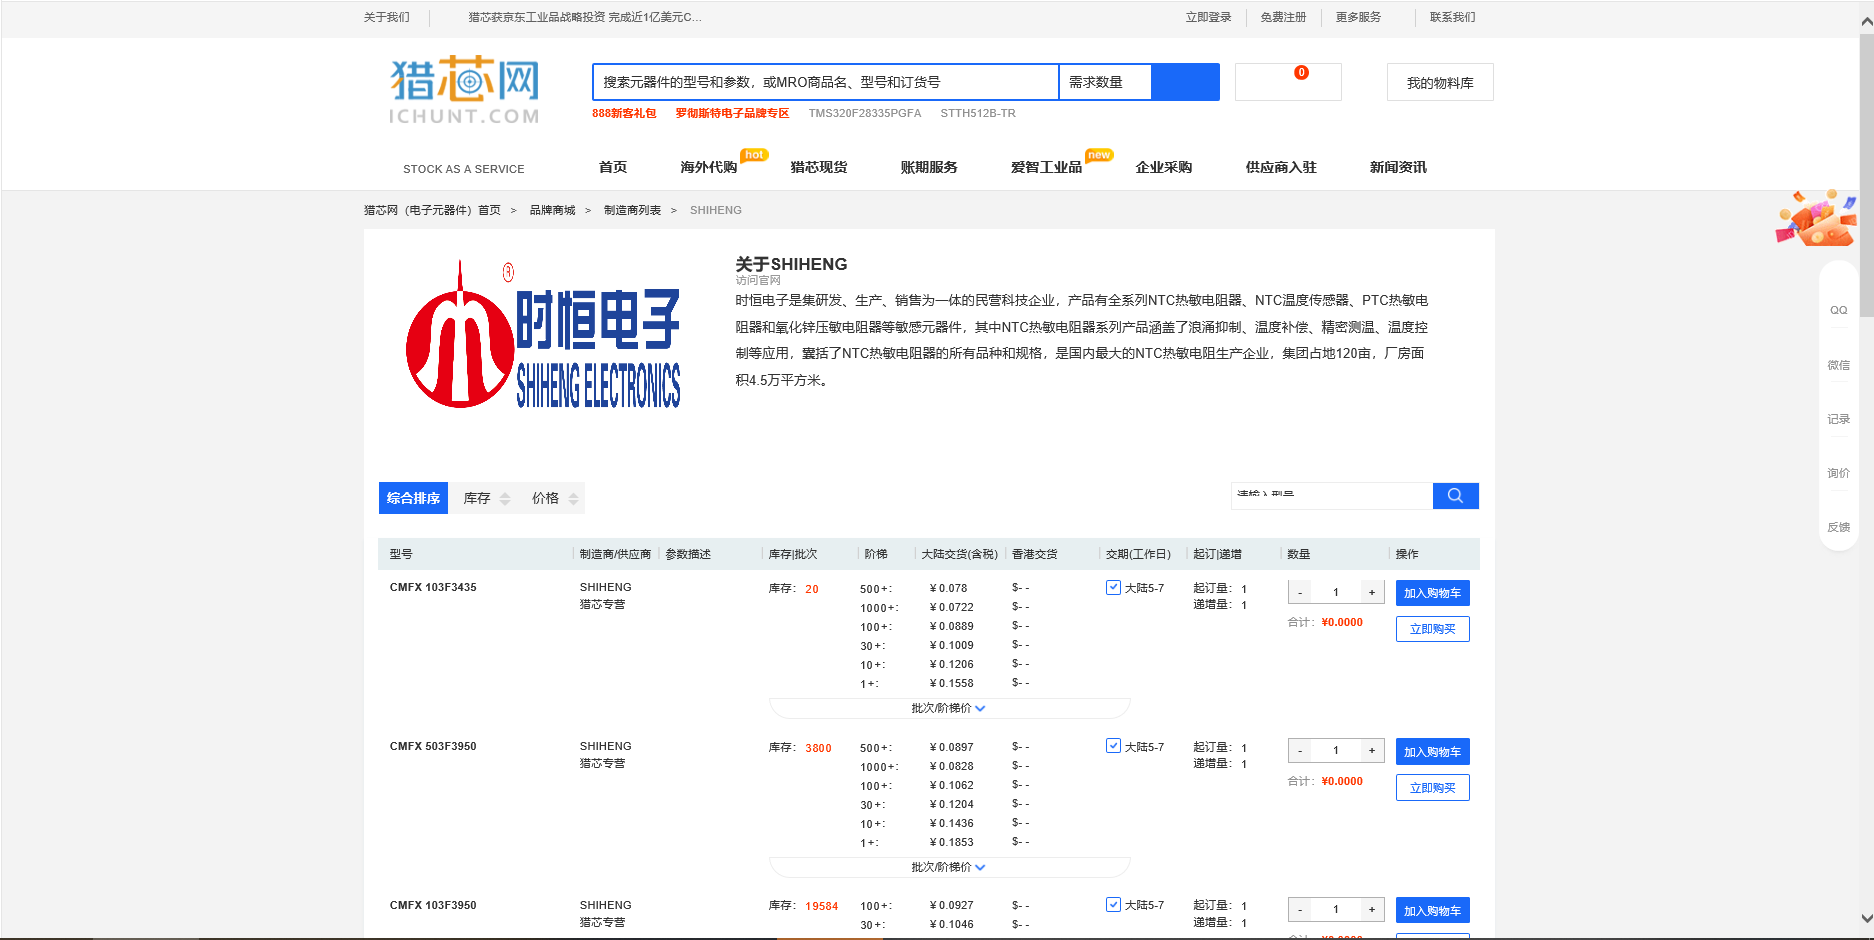This screenshot has height=940, width=1874.
Task: Click 立即登录 in top bar
Action: click(1208, 17)
